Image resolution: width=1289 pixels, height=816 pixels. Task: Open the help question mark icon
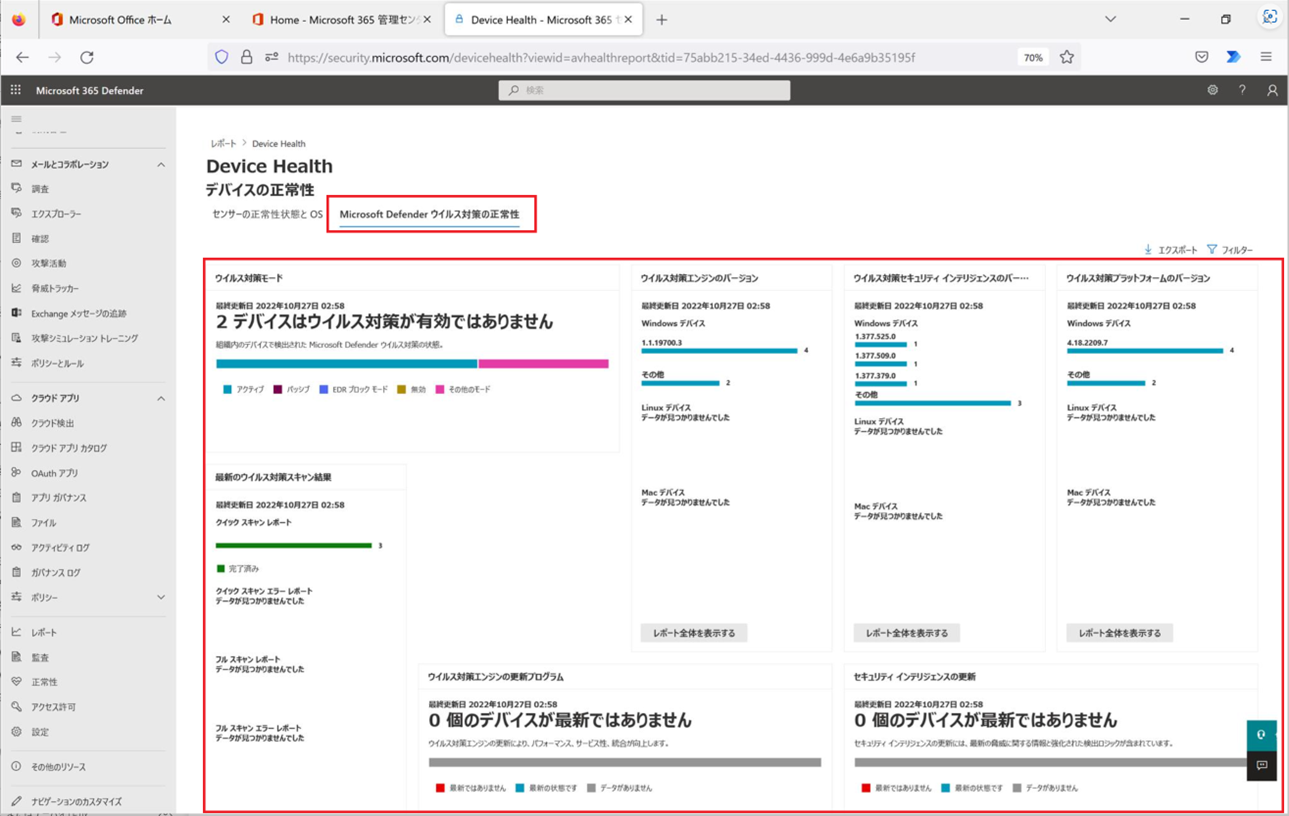click(x=1242, y=90)
